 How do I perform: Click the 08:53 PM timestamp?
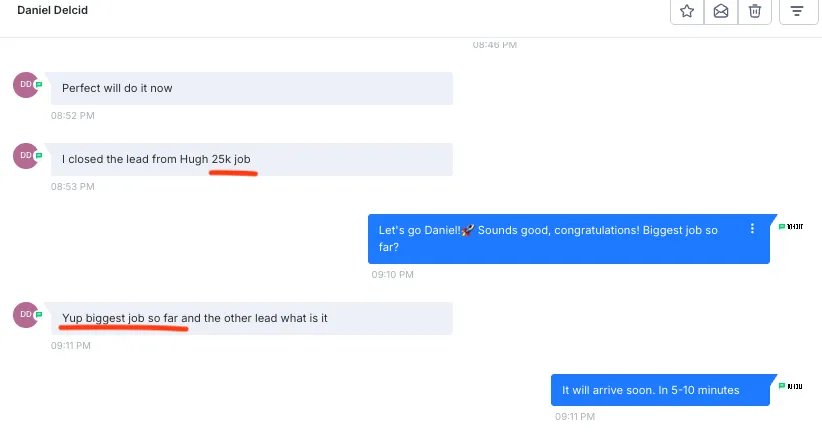click(x=72, y=187)
